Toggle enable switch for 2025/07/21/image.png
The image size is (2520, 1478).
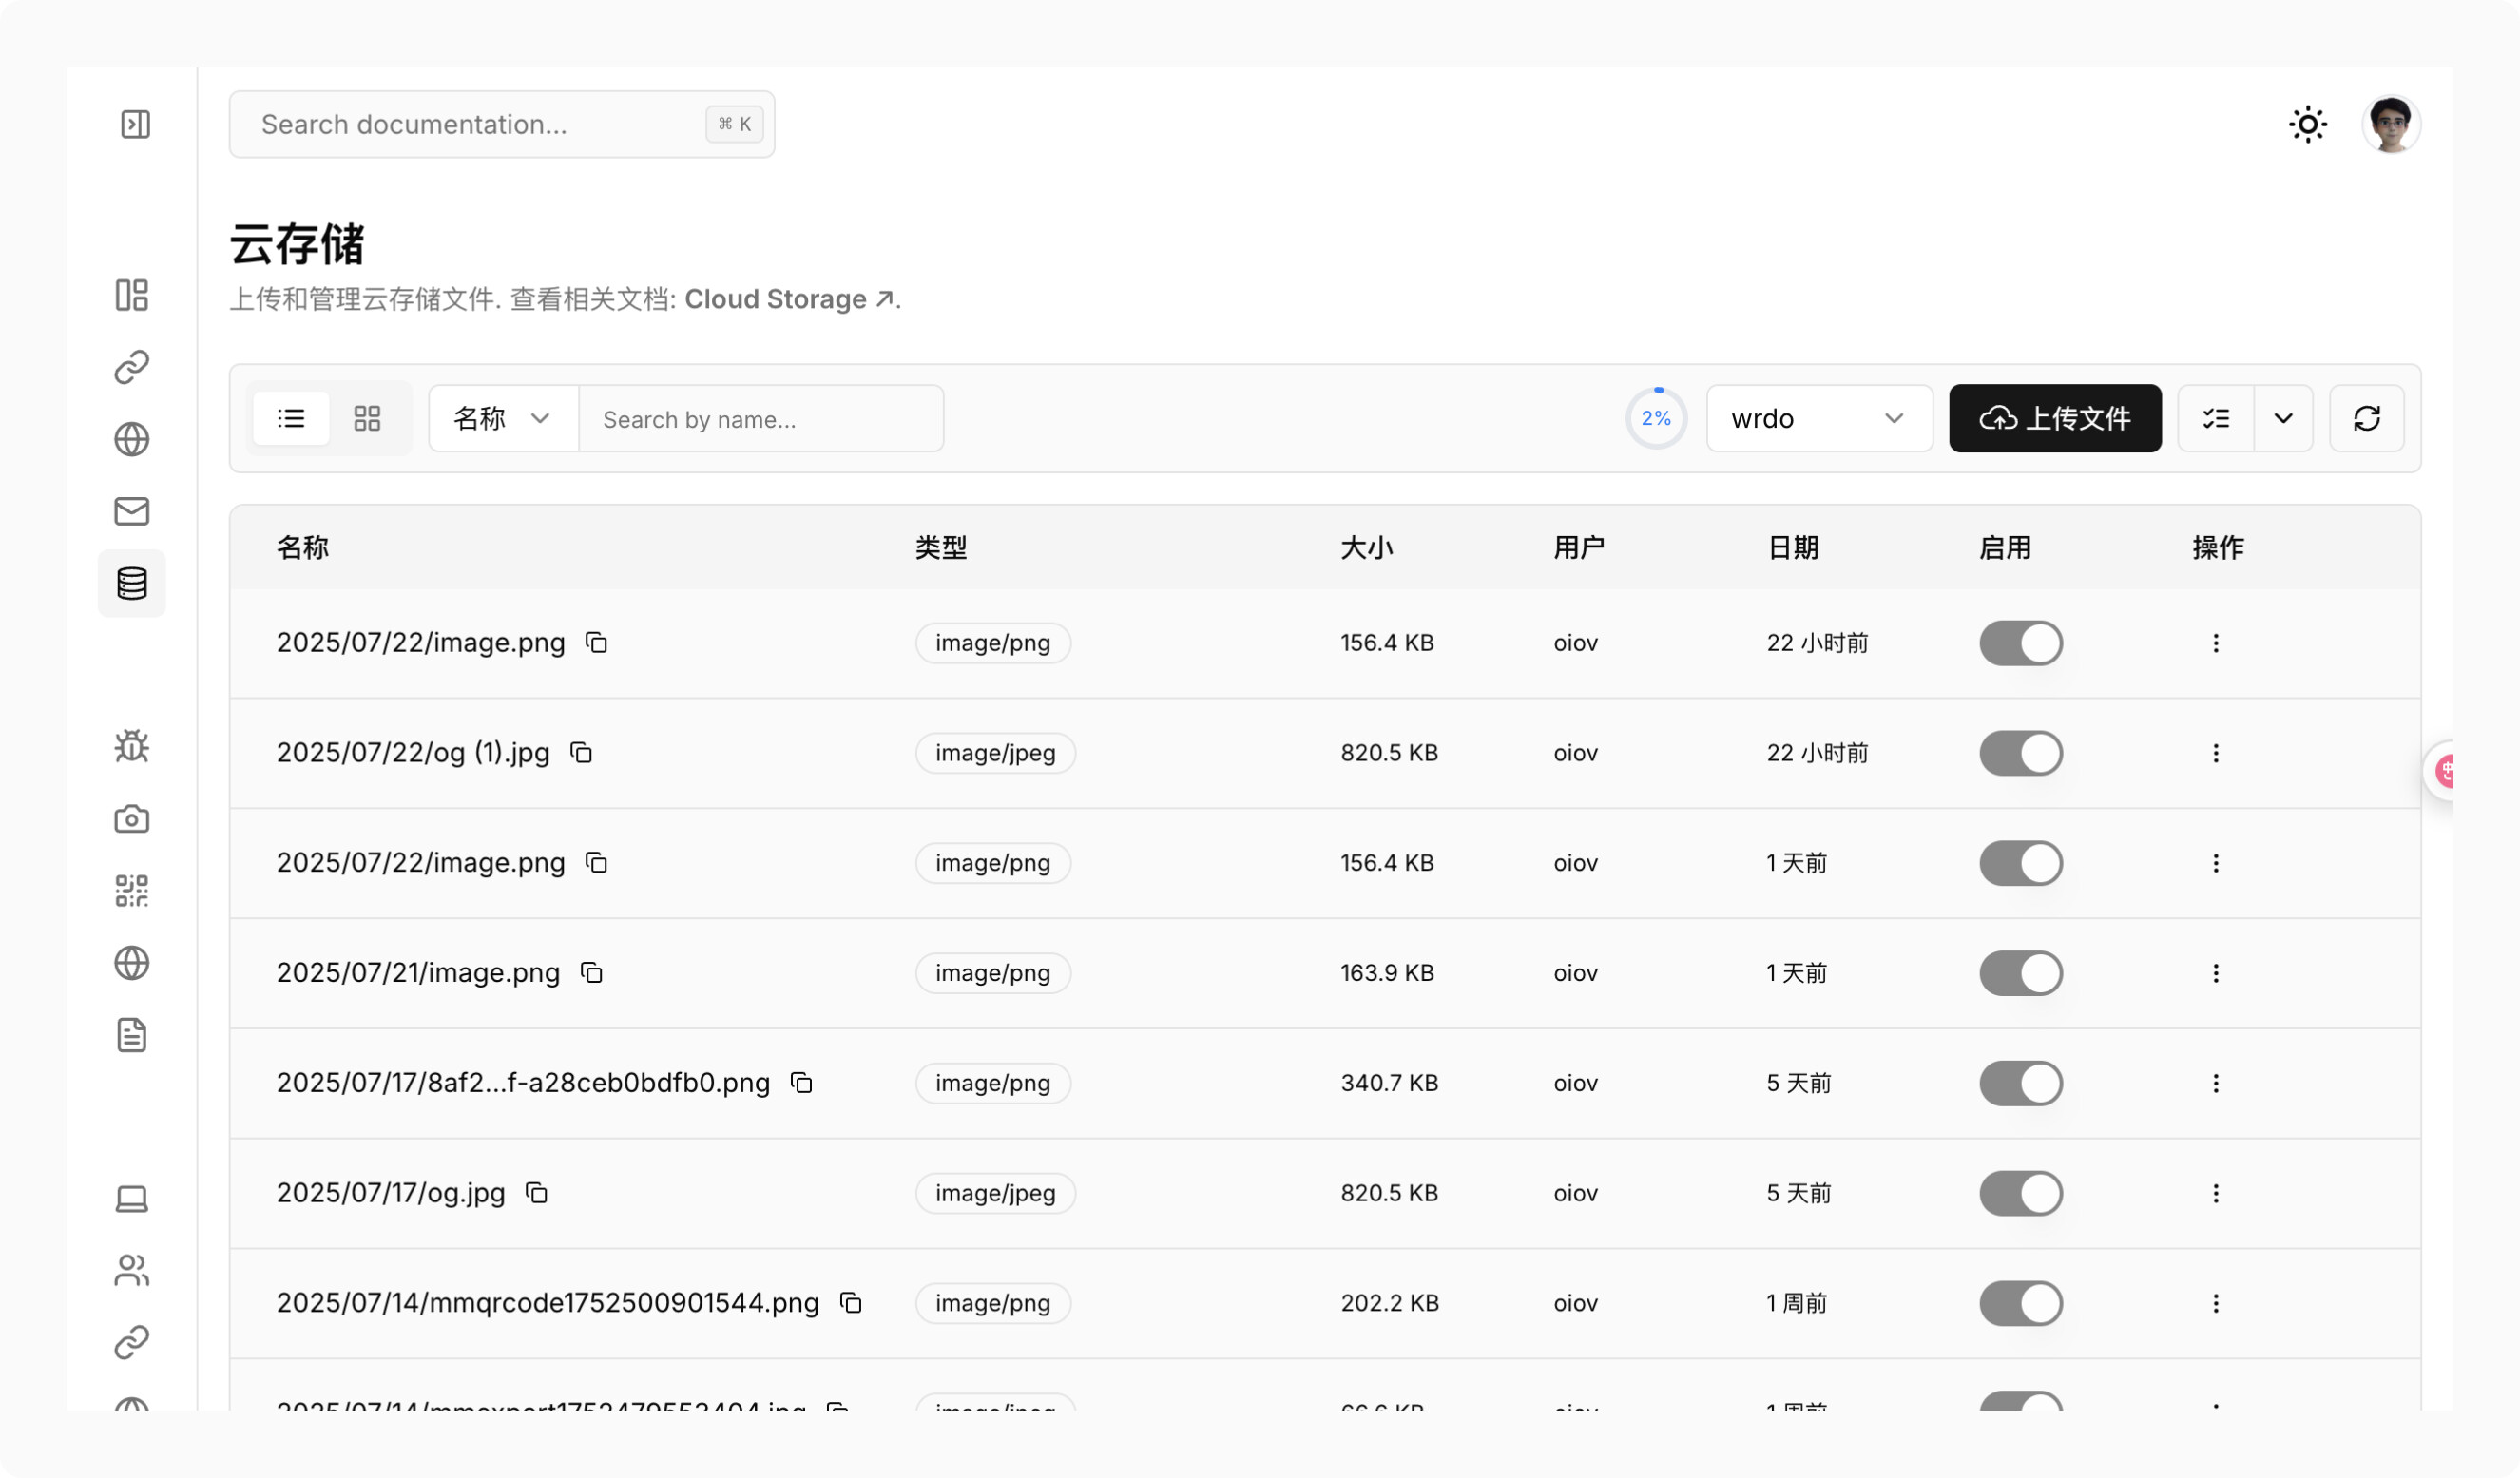tap(2021, 973)
